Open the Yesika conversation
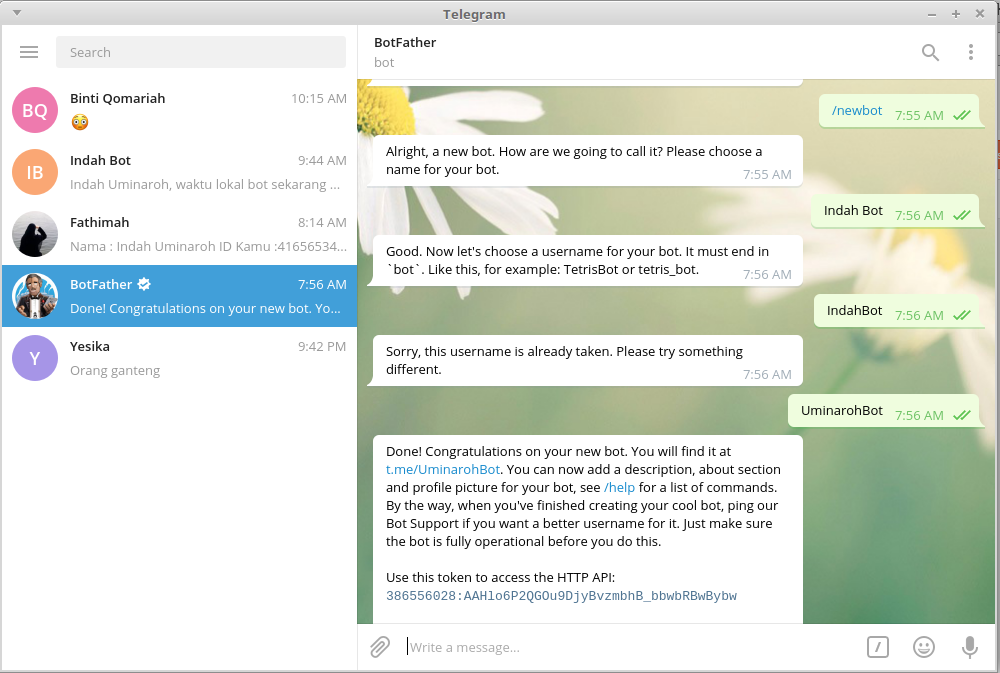 tap(180, 358)
